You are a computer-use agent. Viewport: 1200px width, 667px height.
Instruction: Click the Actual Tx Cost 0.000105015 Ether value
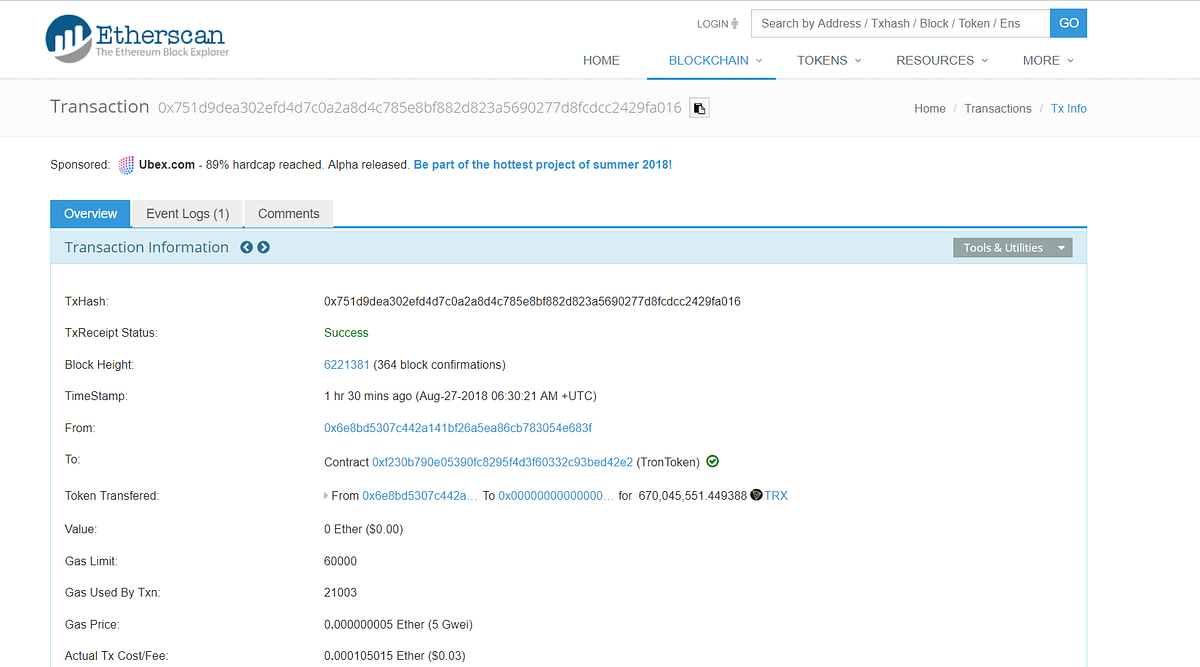click(x=395, y=656)
